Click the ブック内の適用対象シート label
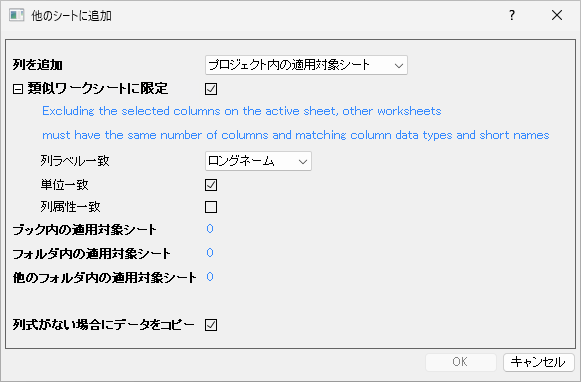Viewport: 581px width, 382px height. coord(84,230)
